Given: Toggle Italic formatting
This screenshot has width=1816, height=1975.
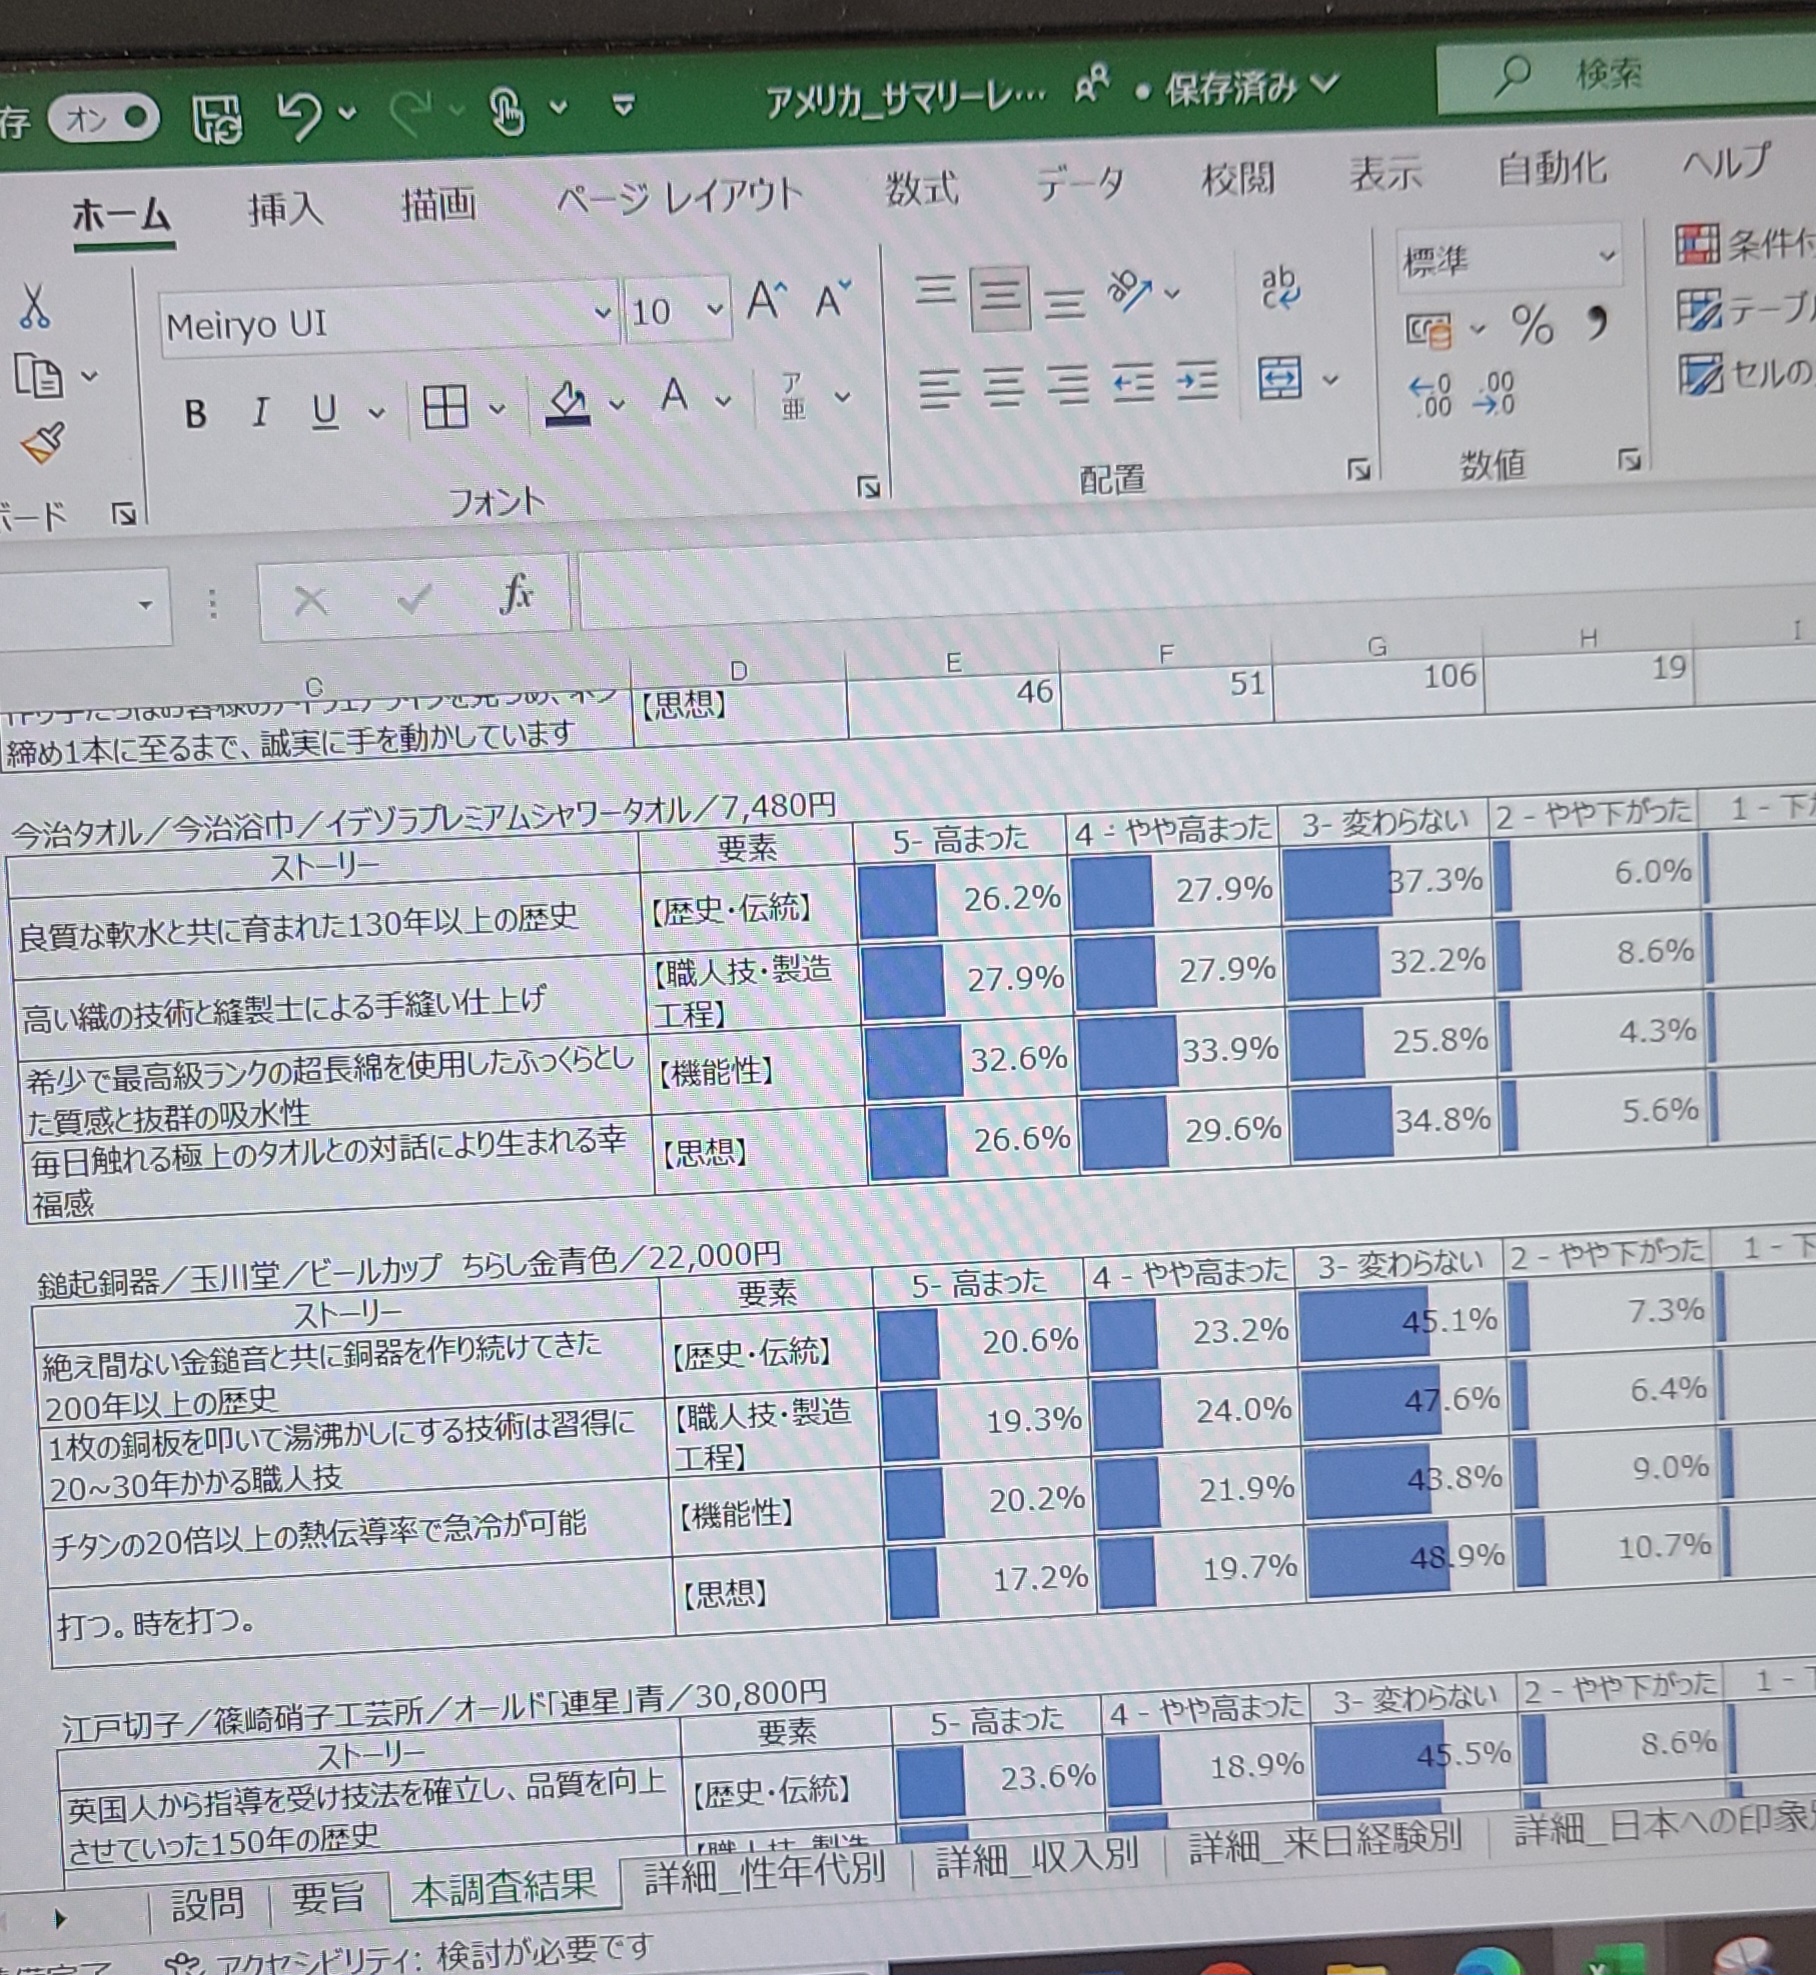Looking at the screenshot, I should [x=260, y=411].
